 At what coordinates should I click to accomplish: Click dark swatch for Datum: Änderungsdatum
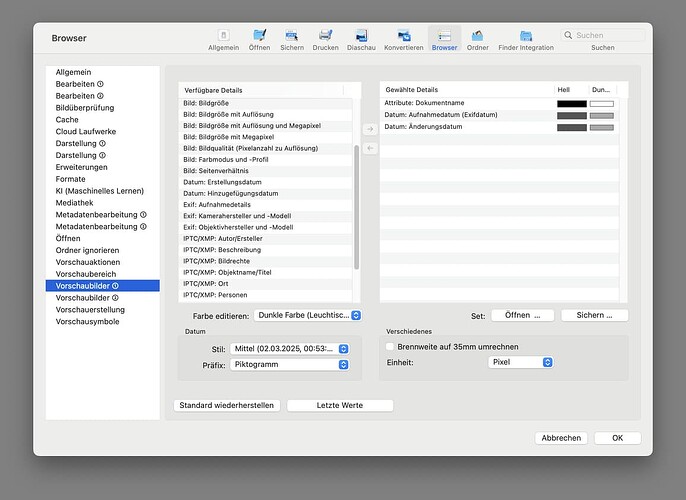[x=602, y=127]
